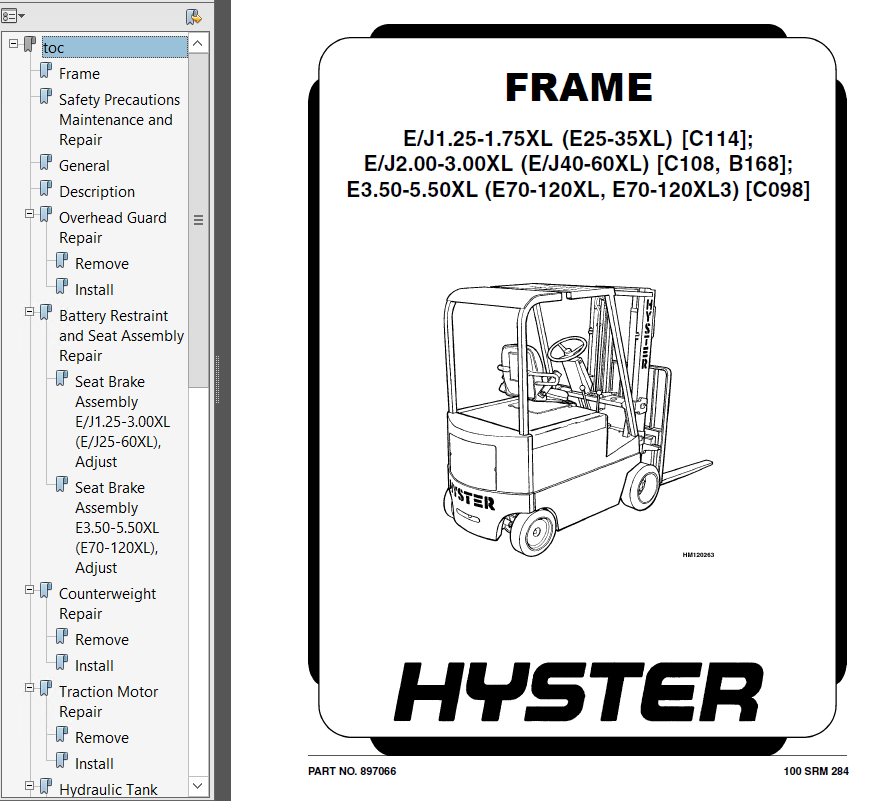
Task: Open Seat Brake Assembly E/J1.25-3.00XL Adjust bookmark
Action: [122, 422]
